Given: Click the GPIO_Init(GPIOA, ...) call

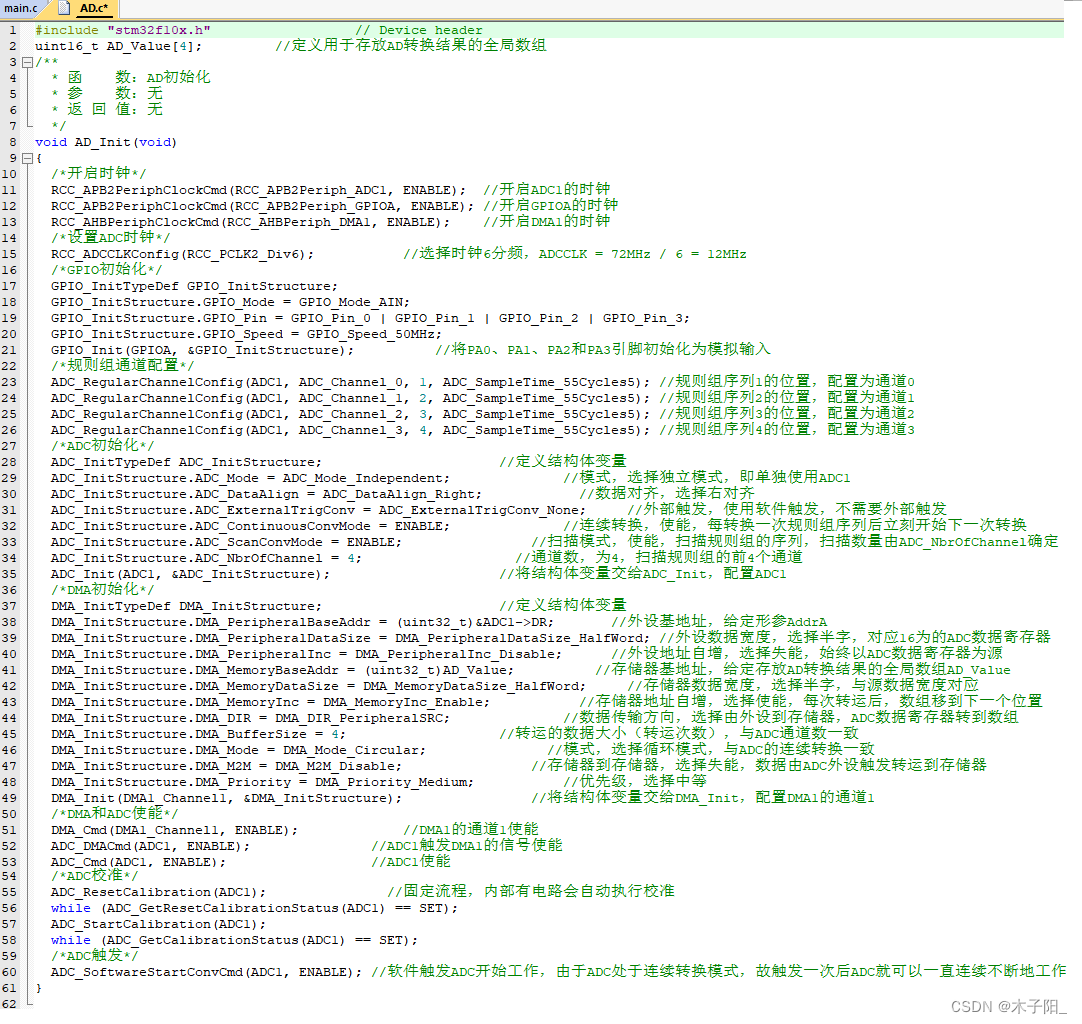Looking at the screenshot, I should click(202, 351).
